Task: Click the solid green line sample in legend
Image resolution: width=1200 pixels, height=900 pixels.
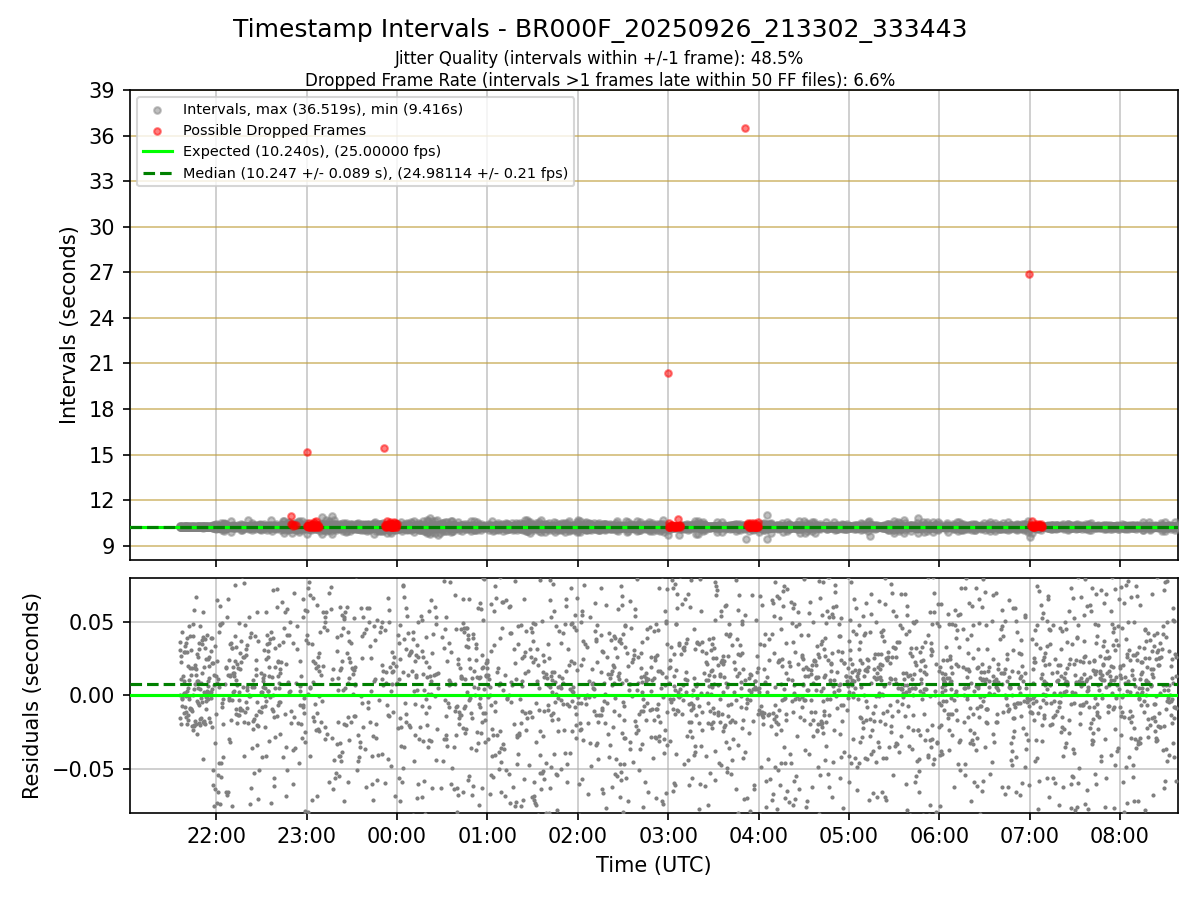Action: pyautogui.click(x=157, y=152)
